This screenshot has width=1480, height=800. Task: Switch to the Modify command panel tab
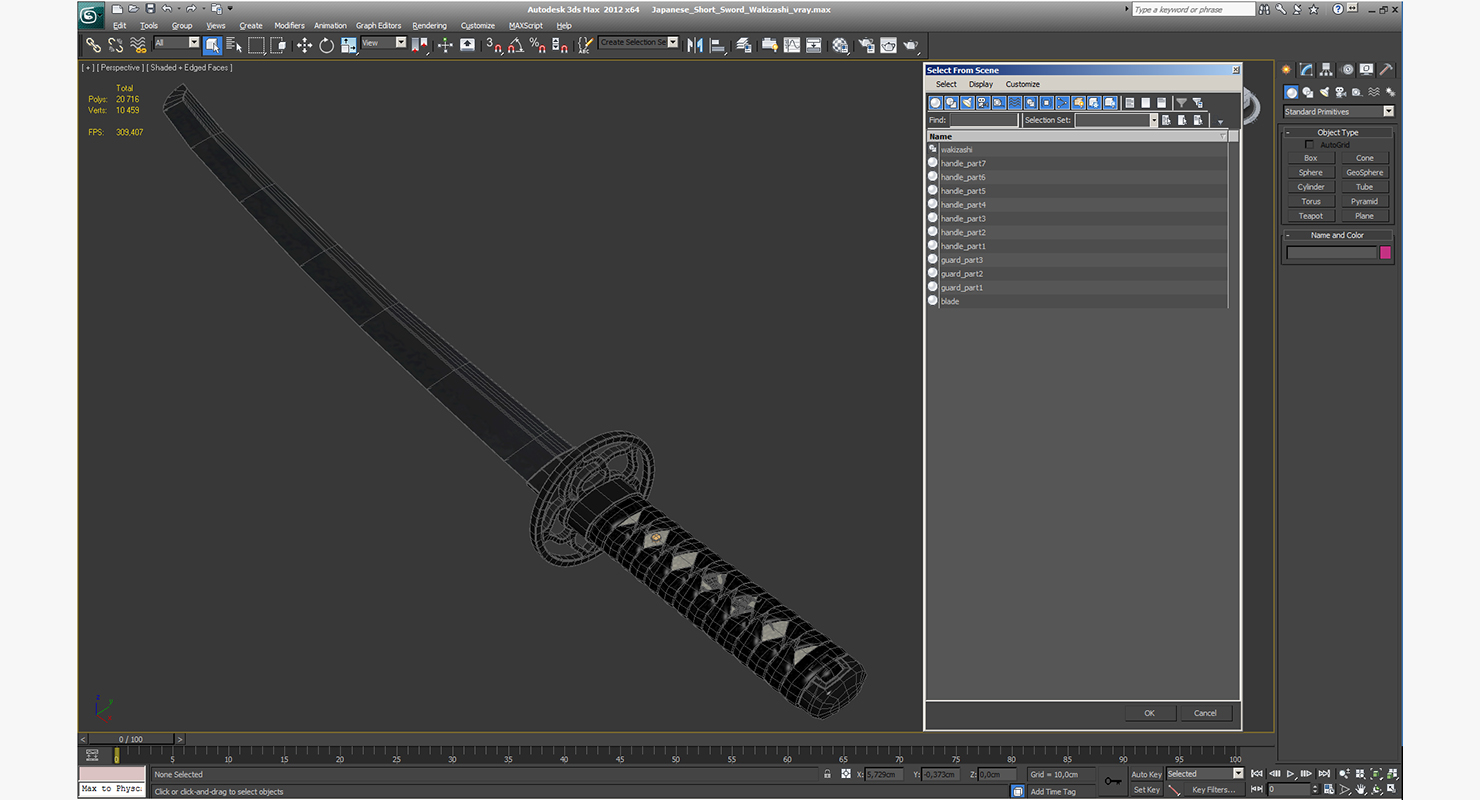[1306, 69]
